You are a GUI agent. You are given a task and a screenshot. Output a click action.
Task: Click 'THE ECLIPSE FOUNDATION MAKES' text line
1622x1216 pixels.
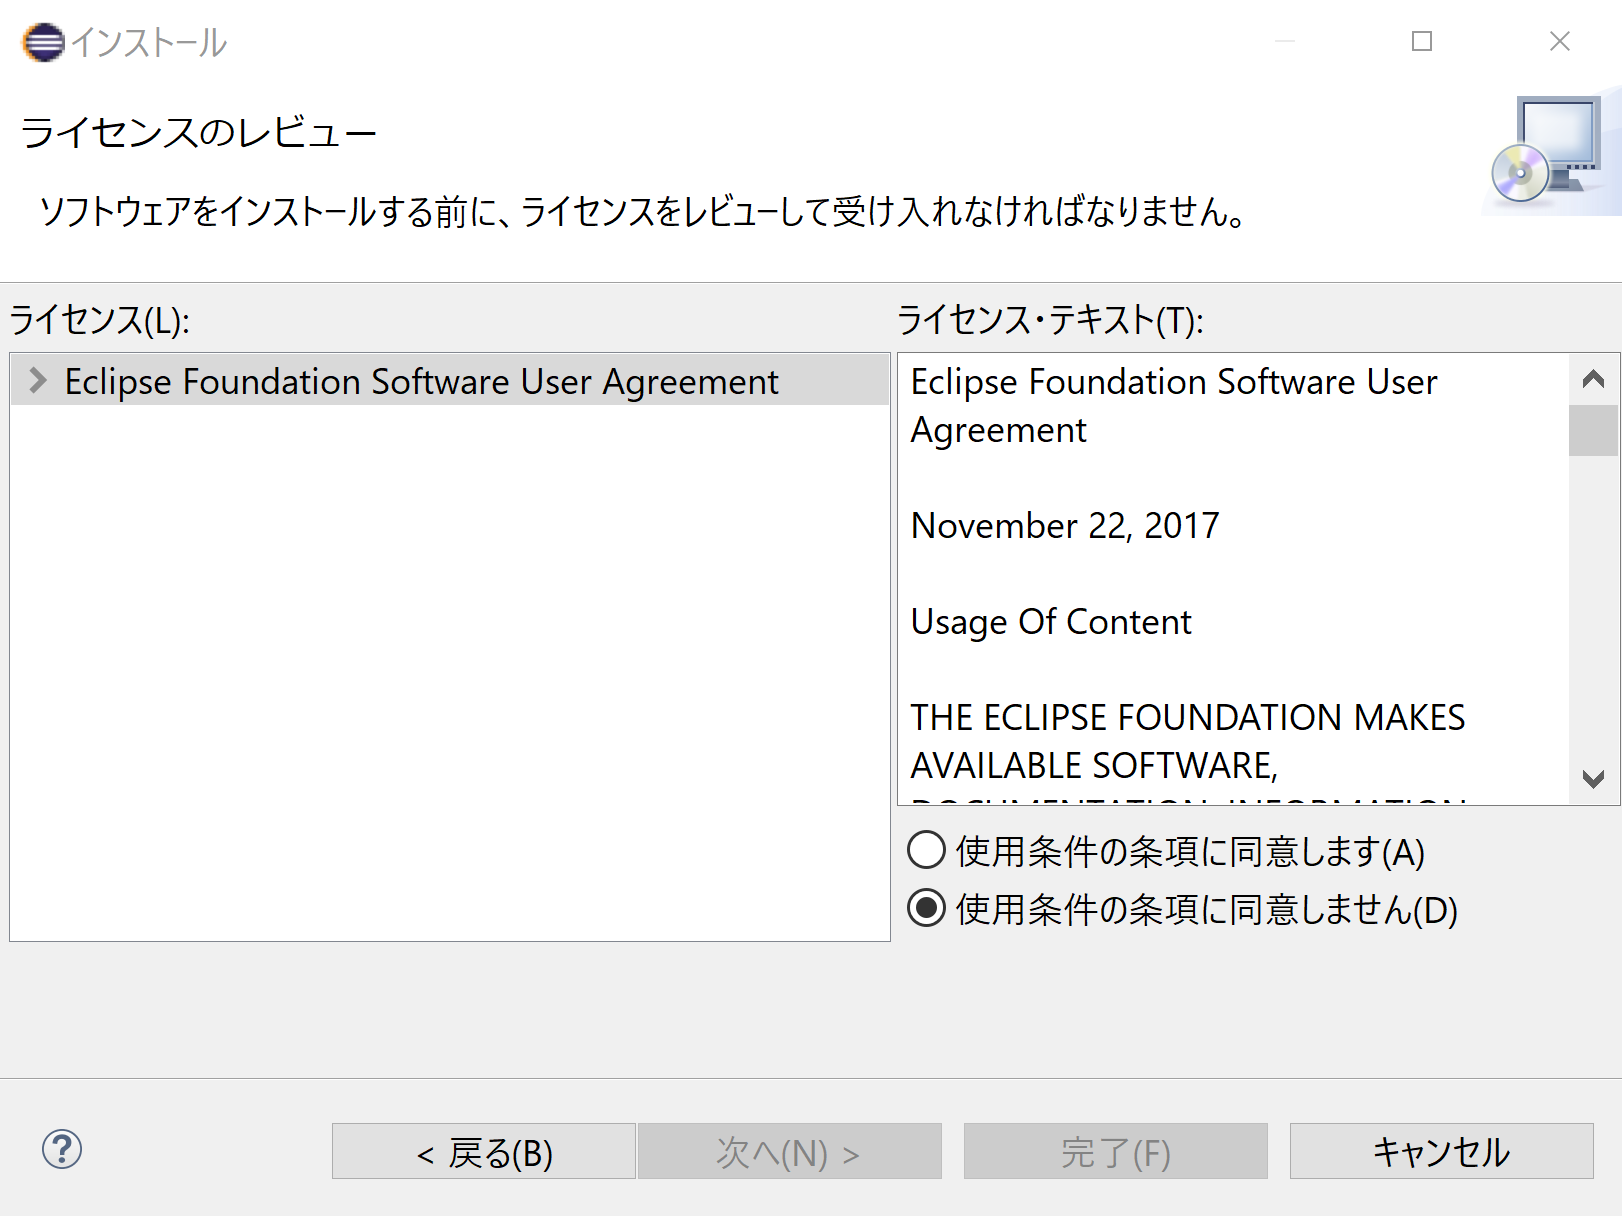(1188, 717)
